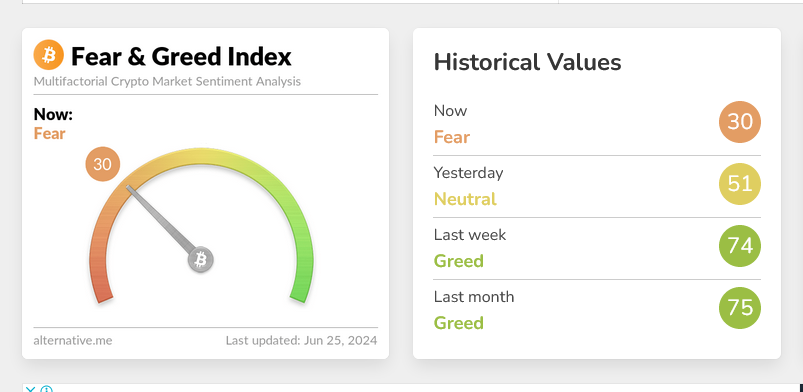Viewport: 803px width, 392px height.
Task: Click the Last week 74 circle
Action: point(740,246)
